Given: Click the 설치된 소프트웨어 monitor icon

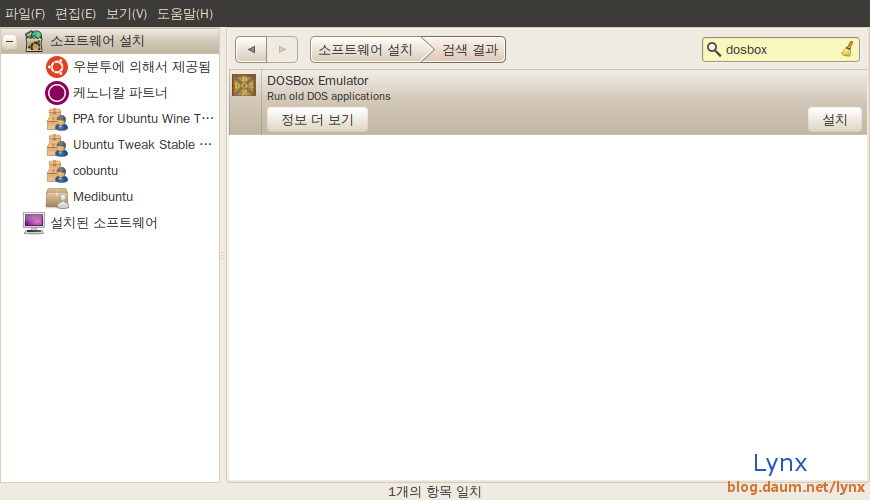Looking at the screenshot, I should pyautogui.click(x=34, y=223).
